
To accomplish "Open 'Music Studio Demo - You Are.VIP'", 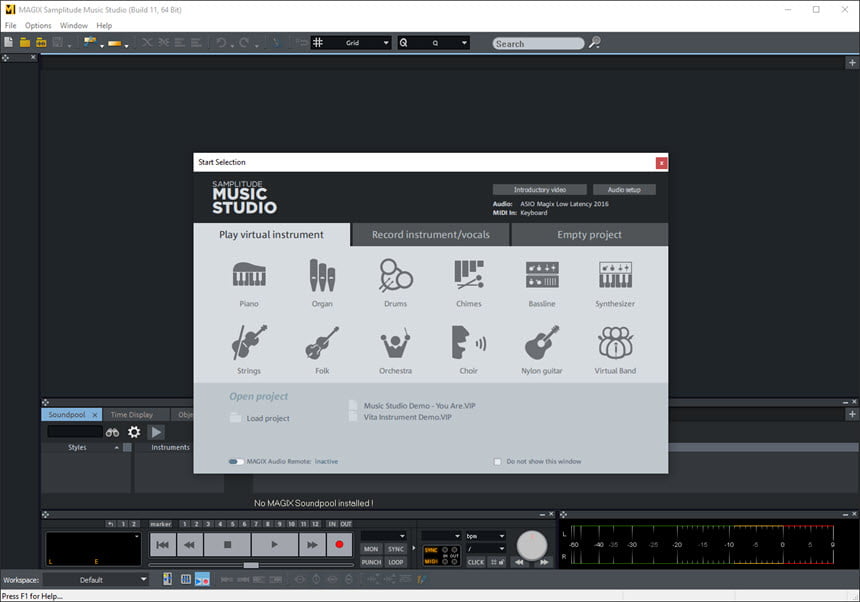I will tap(420, 406).
